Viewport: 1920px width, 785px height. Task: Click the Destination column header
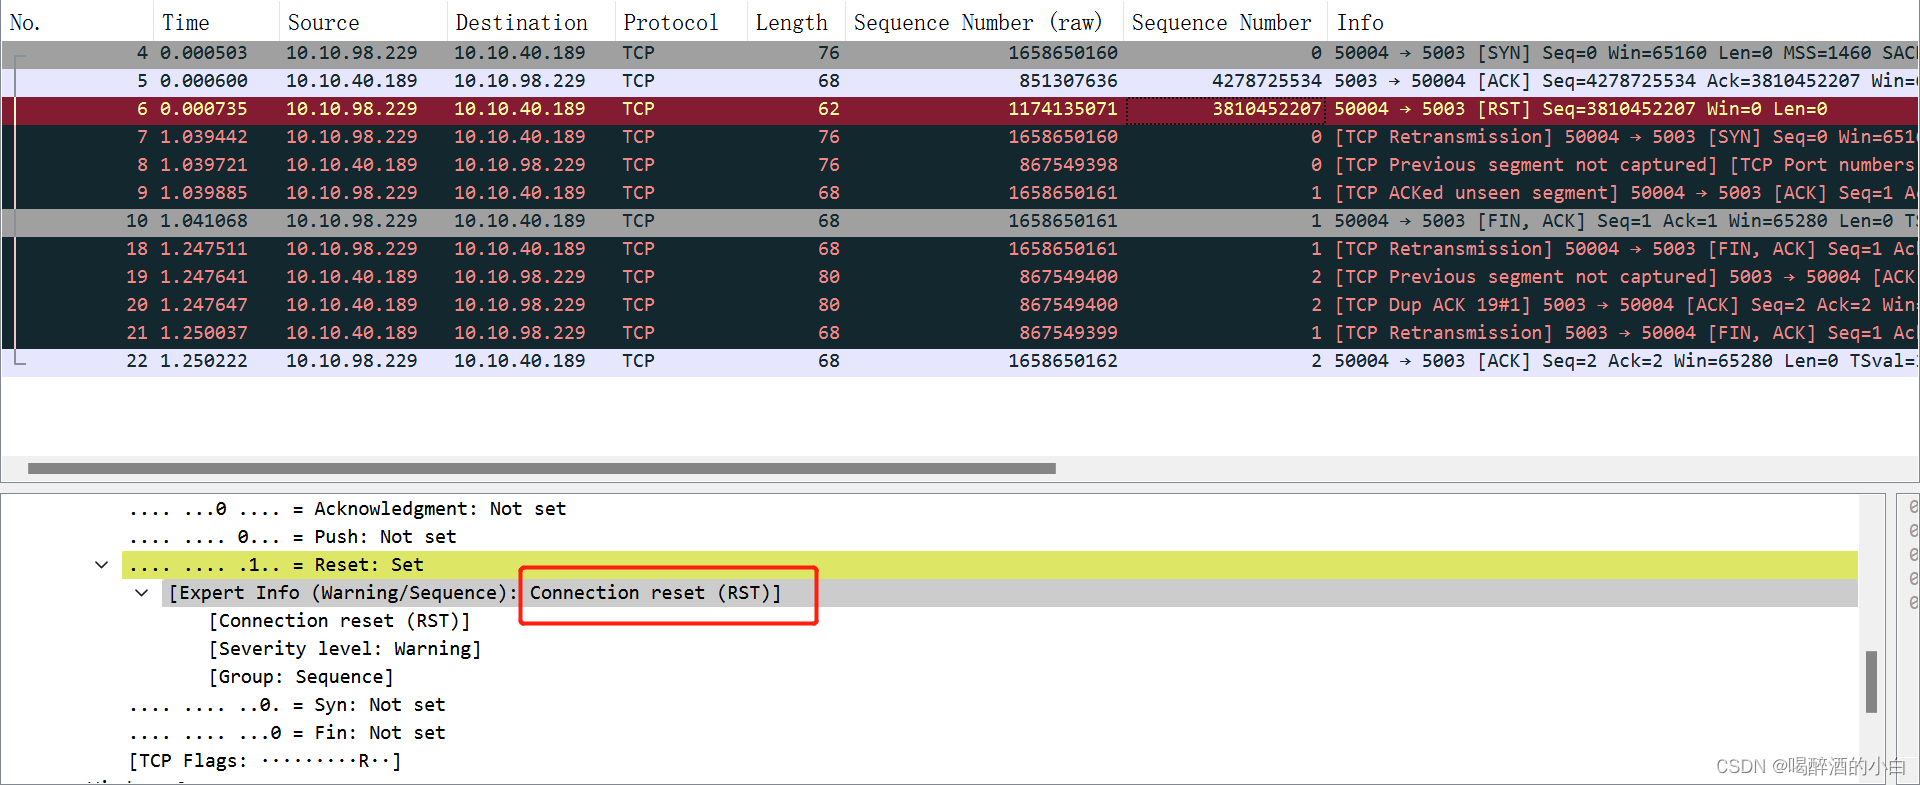(531, 22)
